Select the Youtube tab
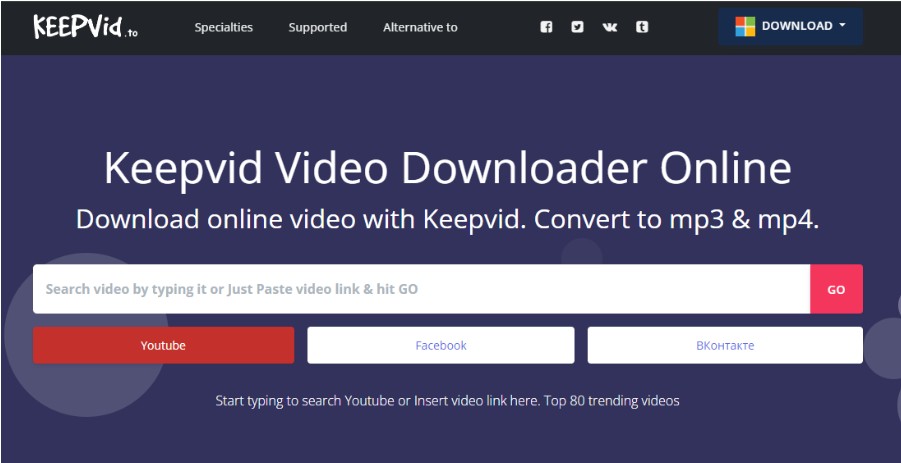 pyautogui.click(x=163, y=345)
